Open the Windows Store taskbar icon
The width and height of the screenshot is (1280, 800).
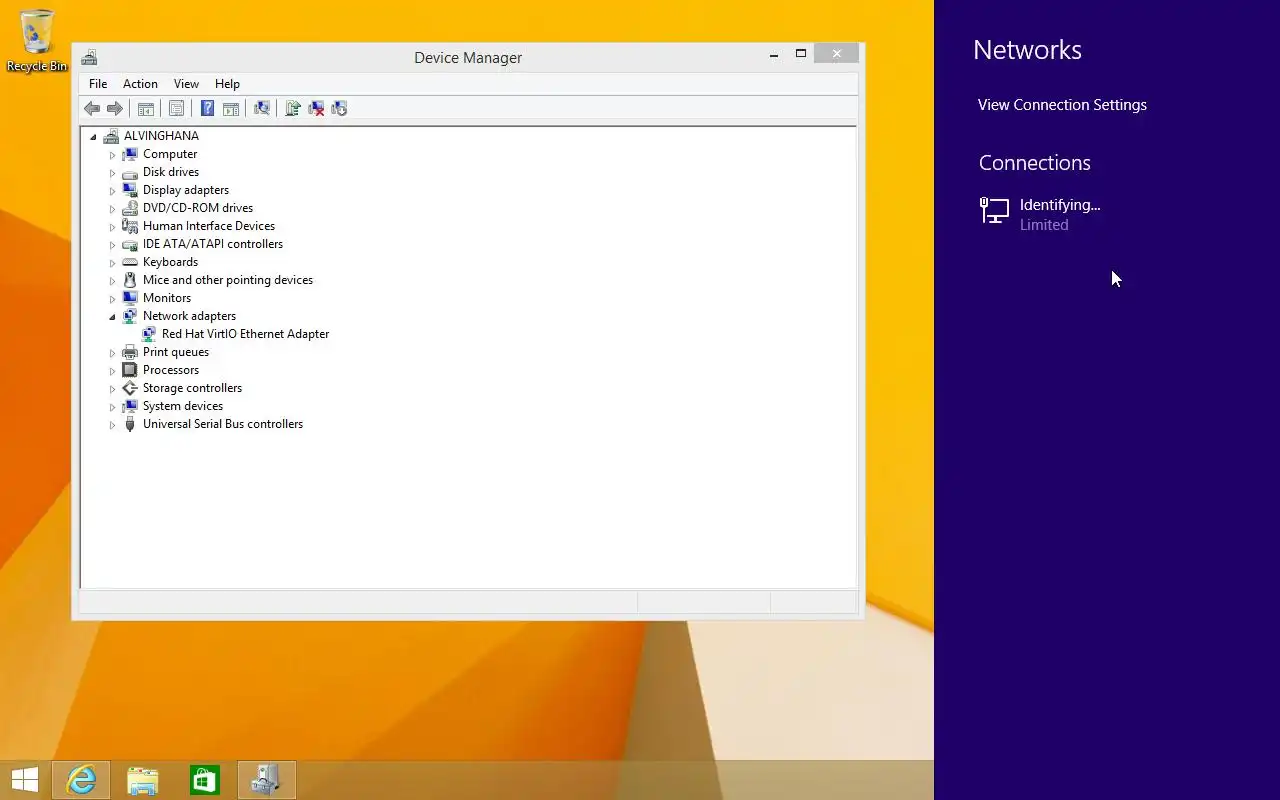(x=205, y=780)
